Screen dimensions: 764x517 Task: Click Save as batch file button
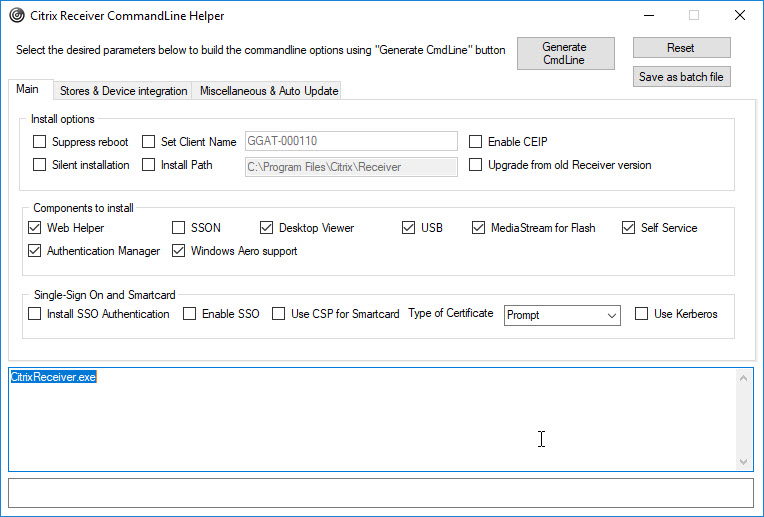681,77
